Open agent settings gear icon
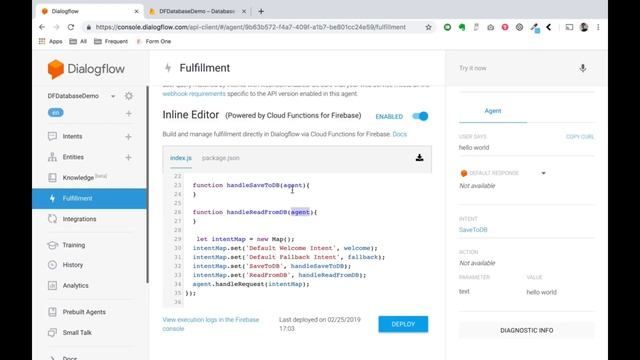 click(129, 96)
